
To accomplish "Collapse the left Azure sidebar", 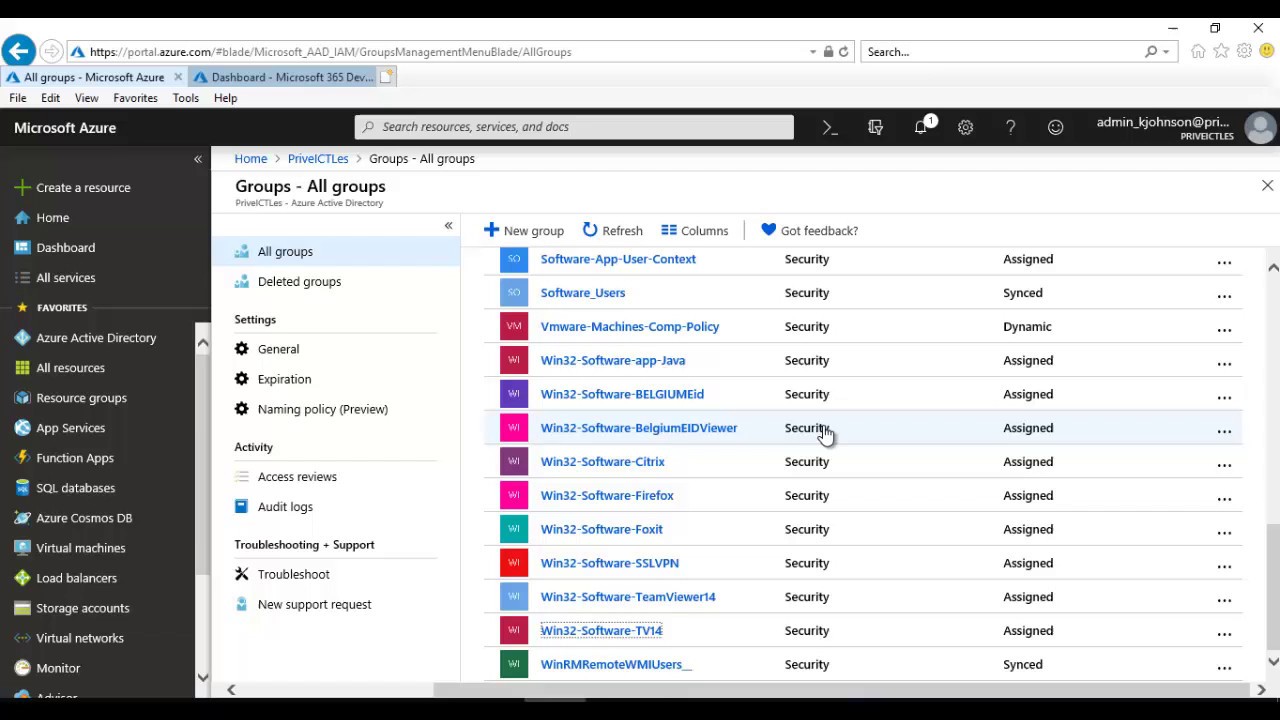I will [x=198, y=159].
